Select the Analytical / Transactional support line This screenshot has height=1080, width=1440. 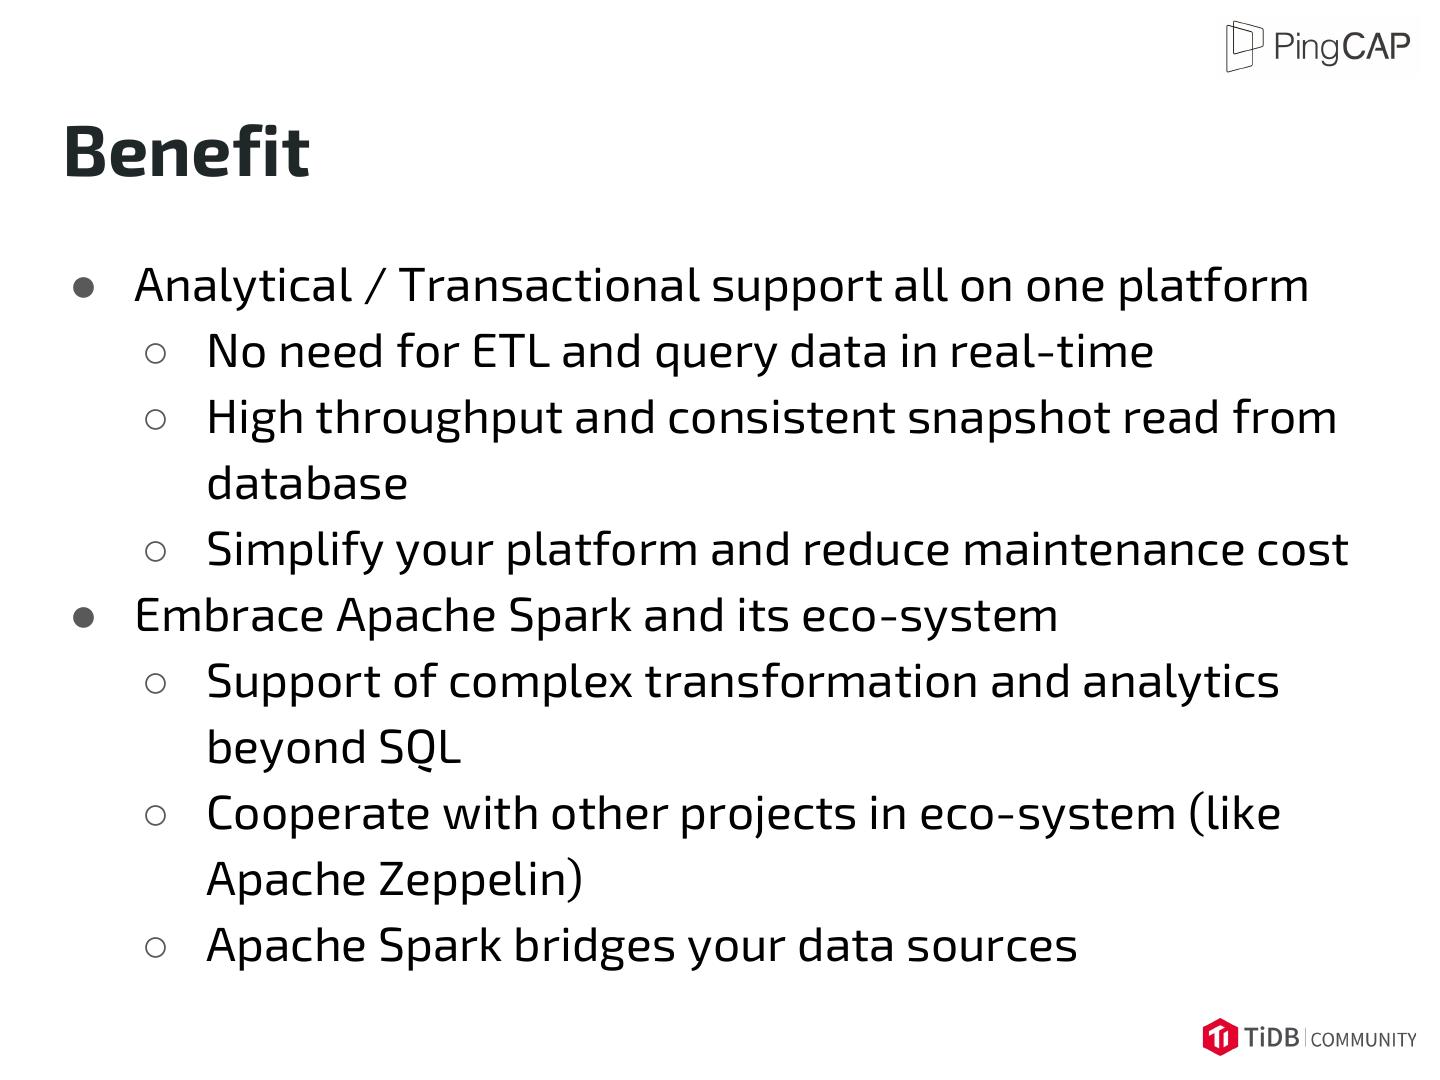tap(721, 286)
